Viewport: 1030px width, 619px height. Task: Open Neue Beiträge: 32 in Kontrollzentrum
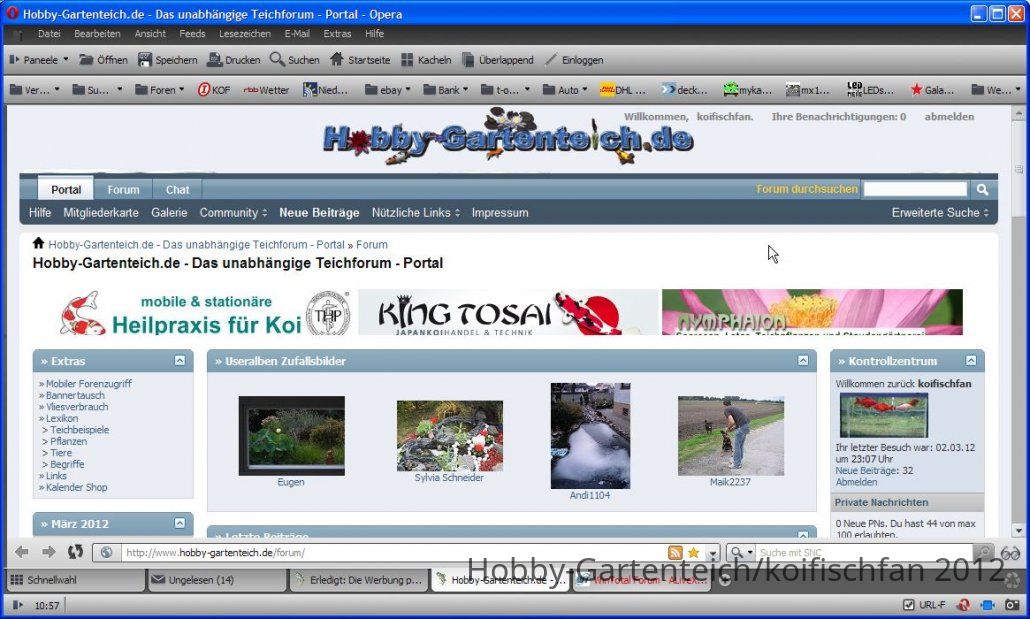point(874,470)
